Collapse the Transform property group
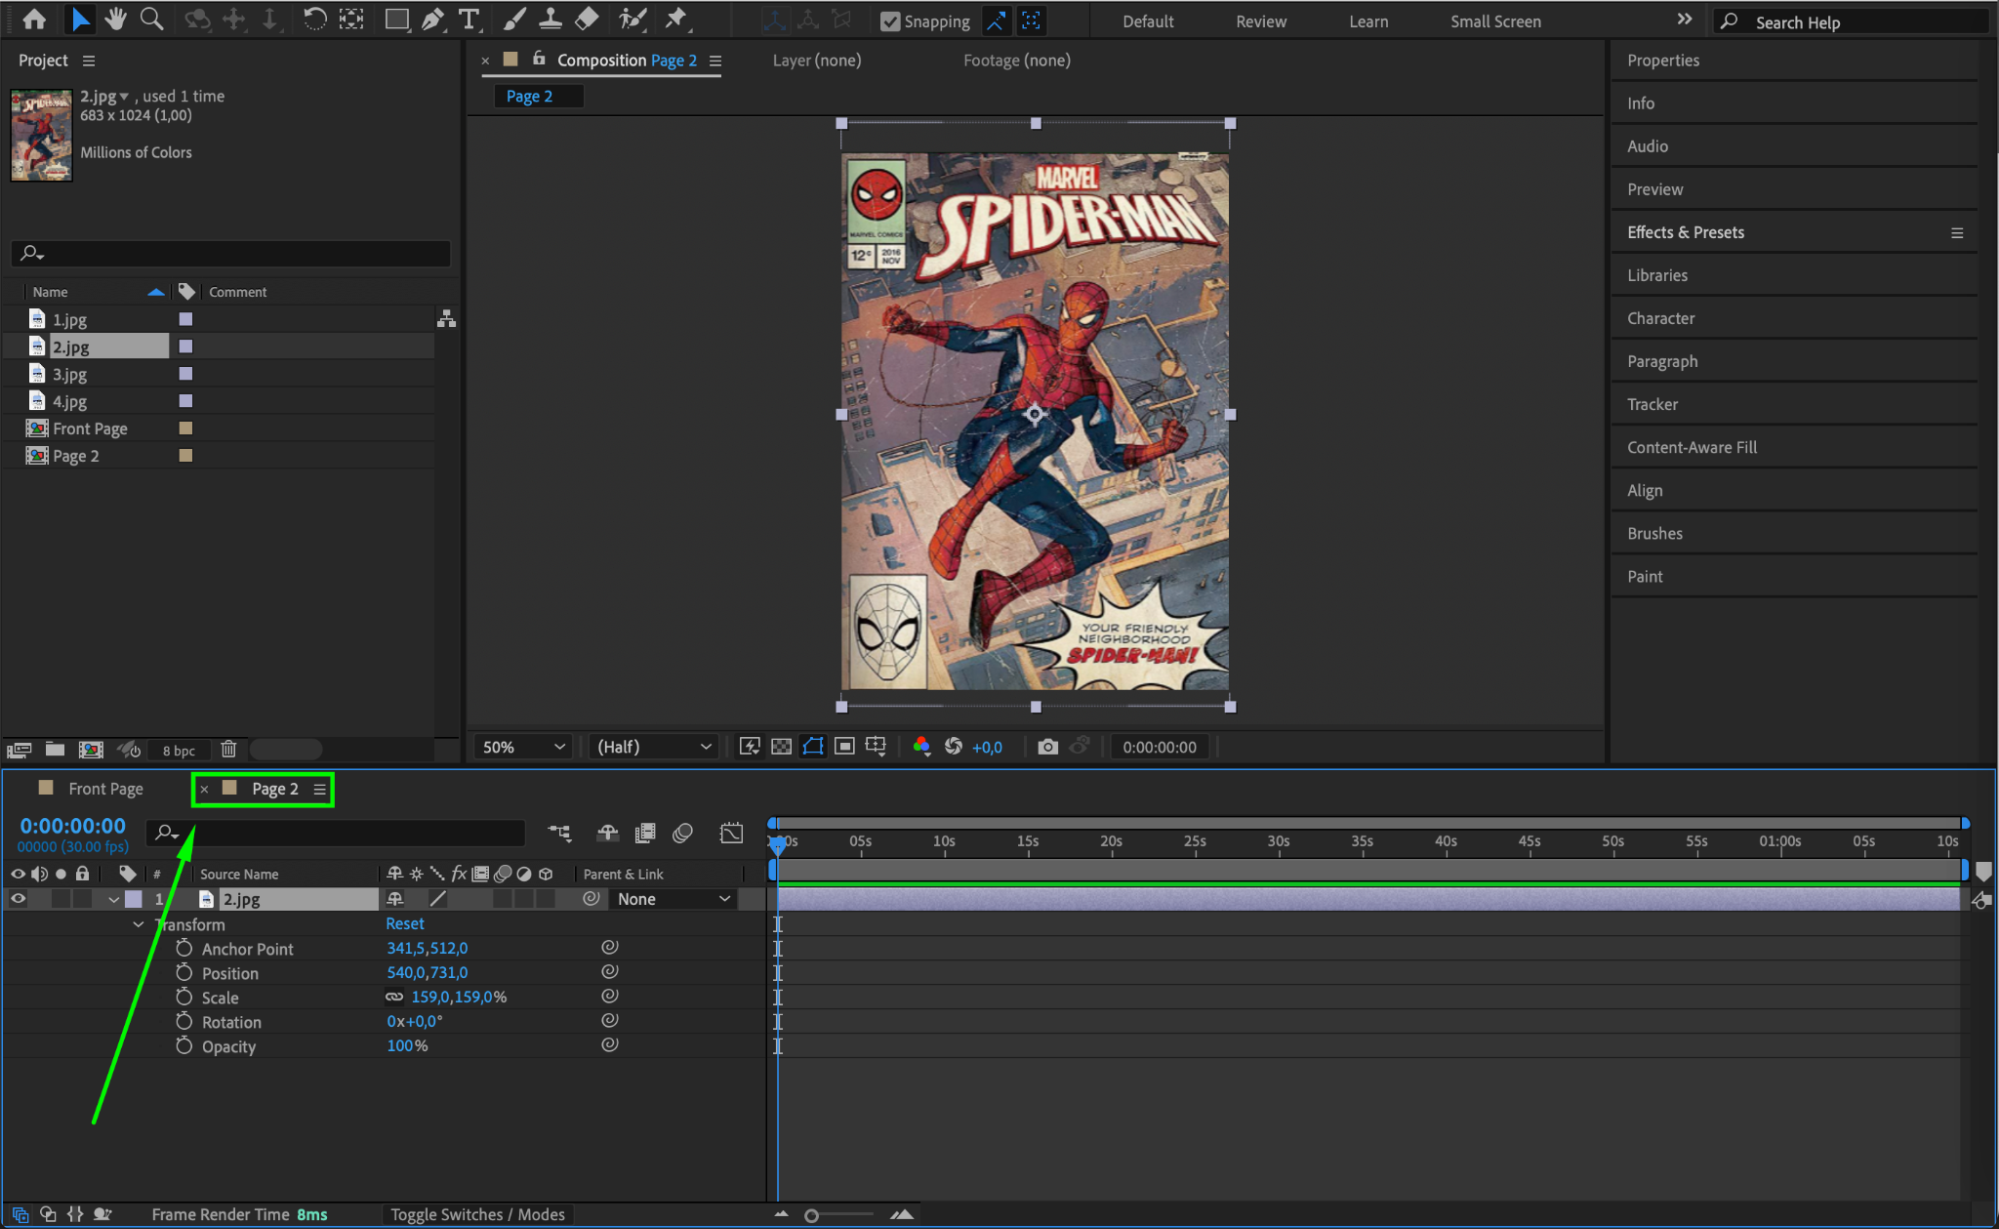This screenshot has height=1229, width=1999. pyautogui.click(x=138, y=924)
